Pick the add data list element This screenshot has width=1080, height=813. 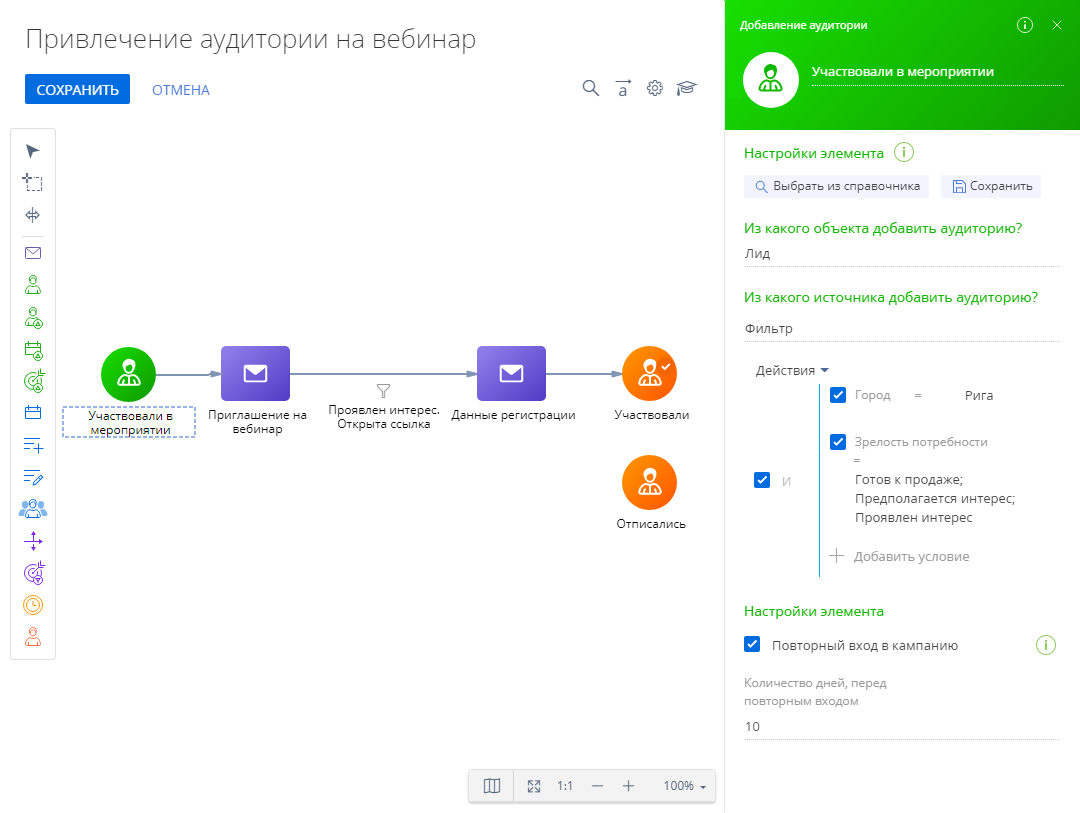[x=33, y=445]
